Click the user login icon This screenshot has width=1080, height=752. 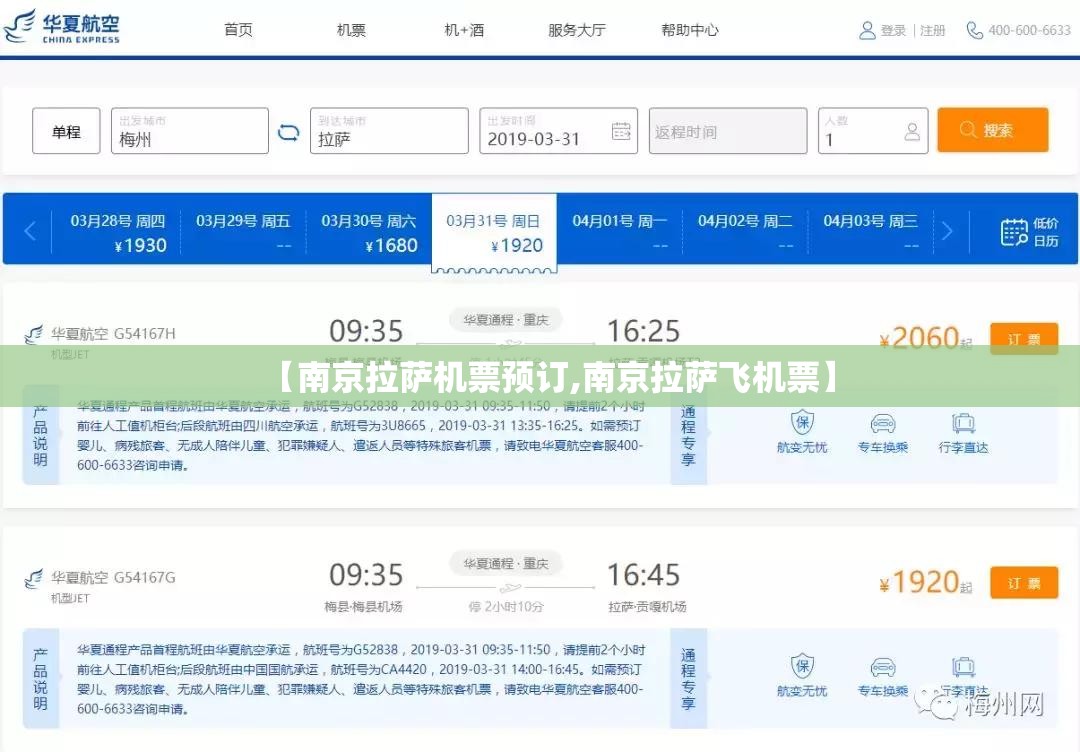867,30
